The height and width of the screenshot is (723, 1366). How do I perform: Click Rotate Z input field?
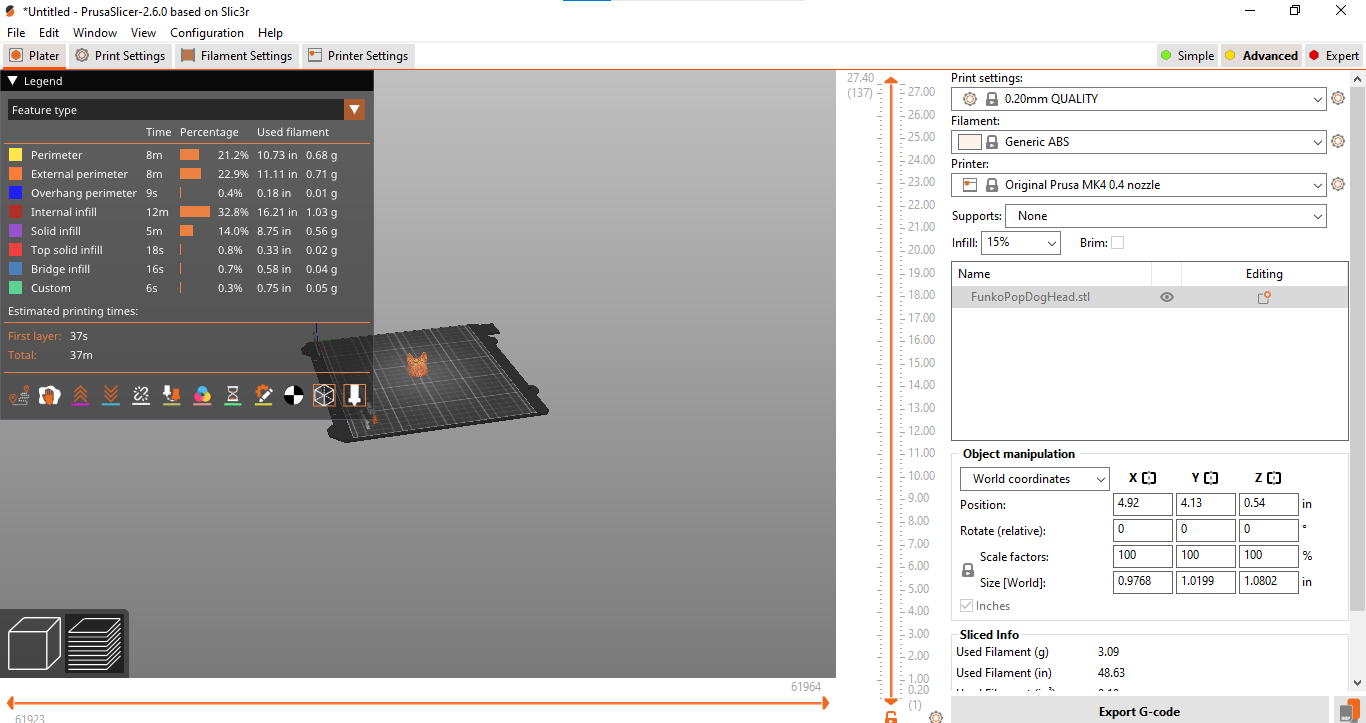click(x=1268, y=530)
